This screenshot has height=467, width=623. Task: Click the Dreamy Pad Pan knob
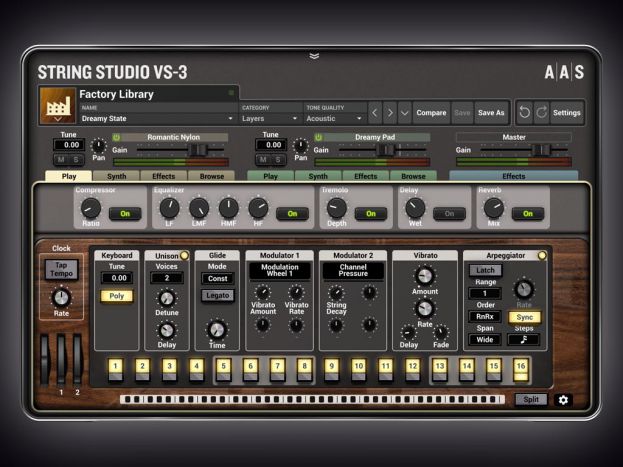click(300, 146)
